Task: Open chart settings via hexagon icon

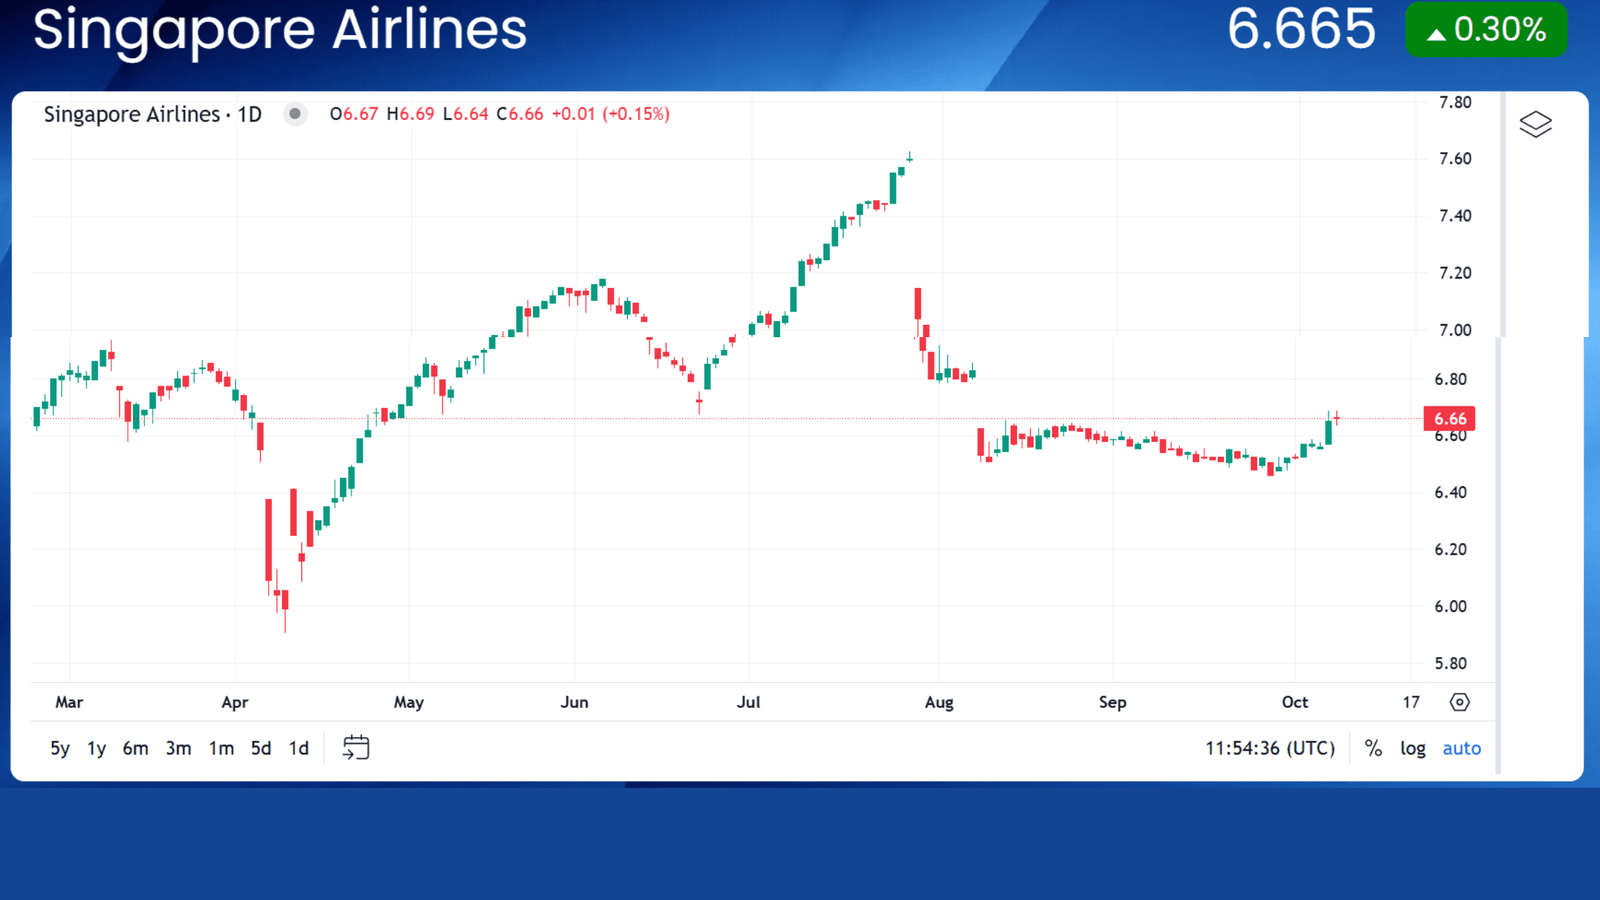Action: click(1458, 703)
